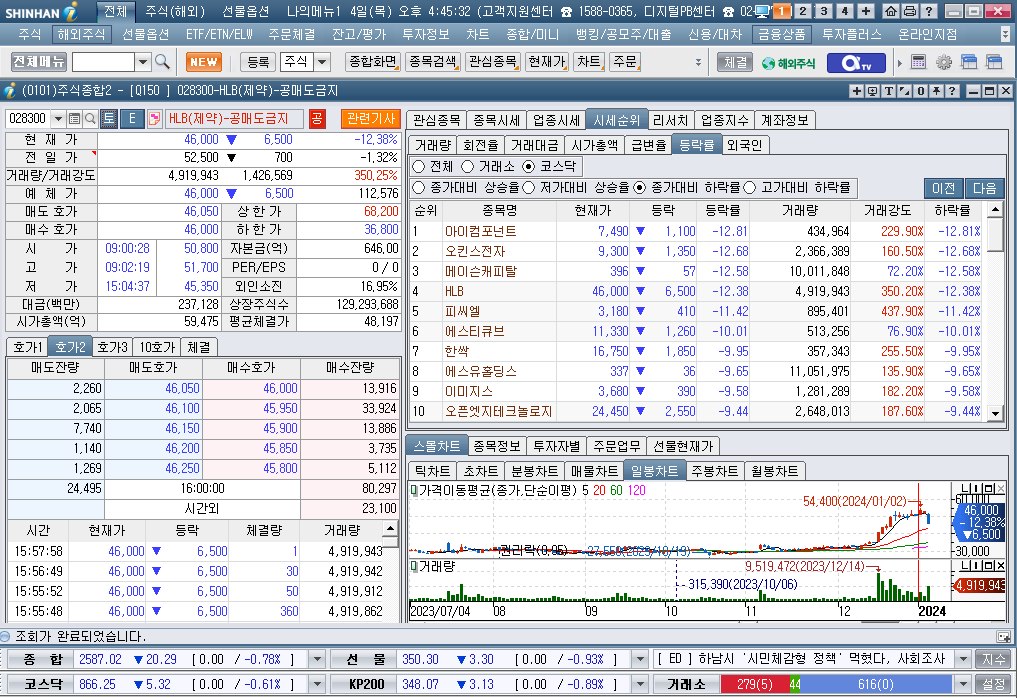Click the ranking table scrollbar down arrow
Screen dimensions: 1017x698
pyautogui.click(x=995, y=413)
